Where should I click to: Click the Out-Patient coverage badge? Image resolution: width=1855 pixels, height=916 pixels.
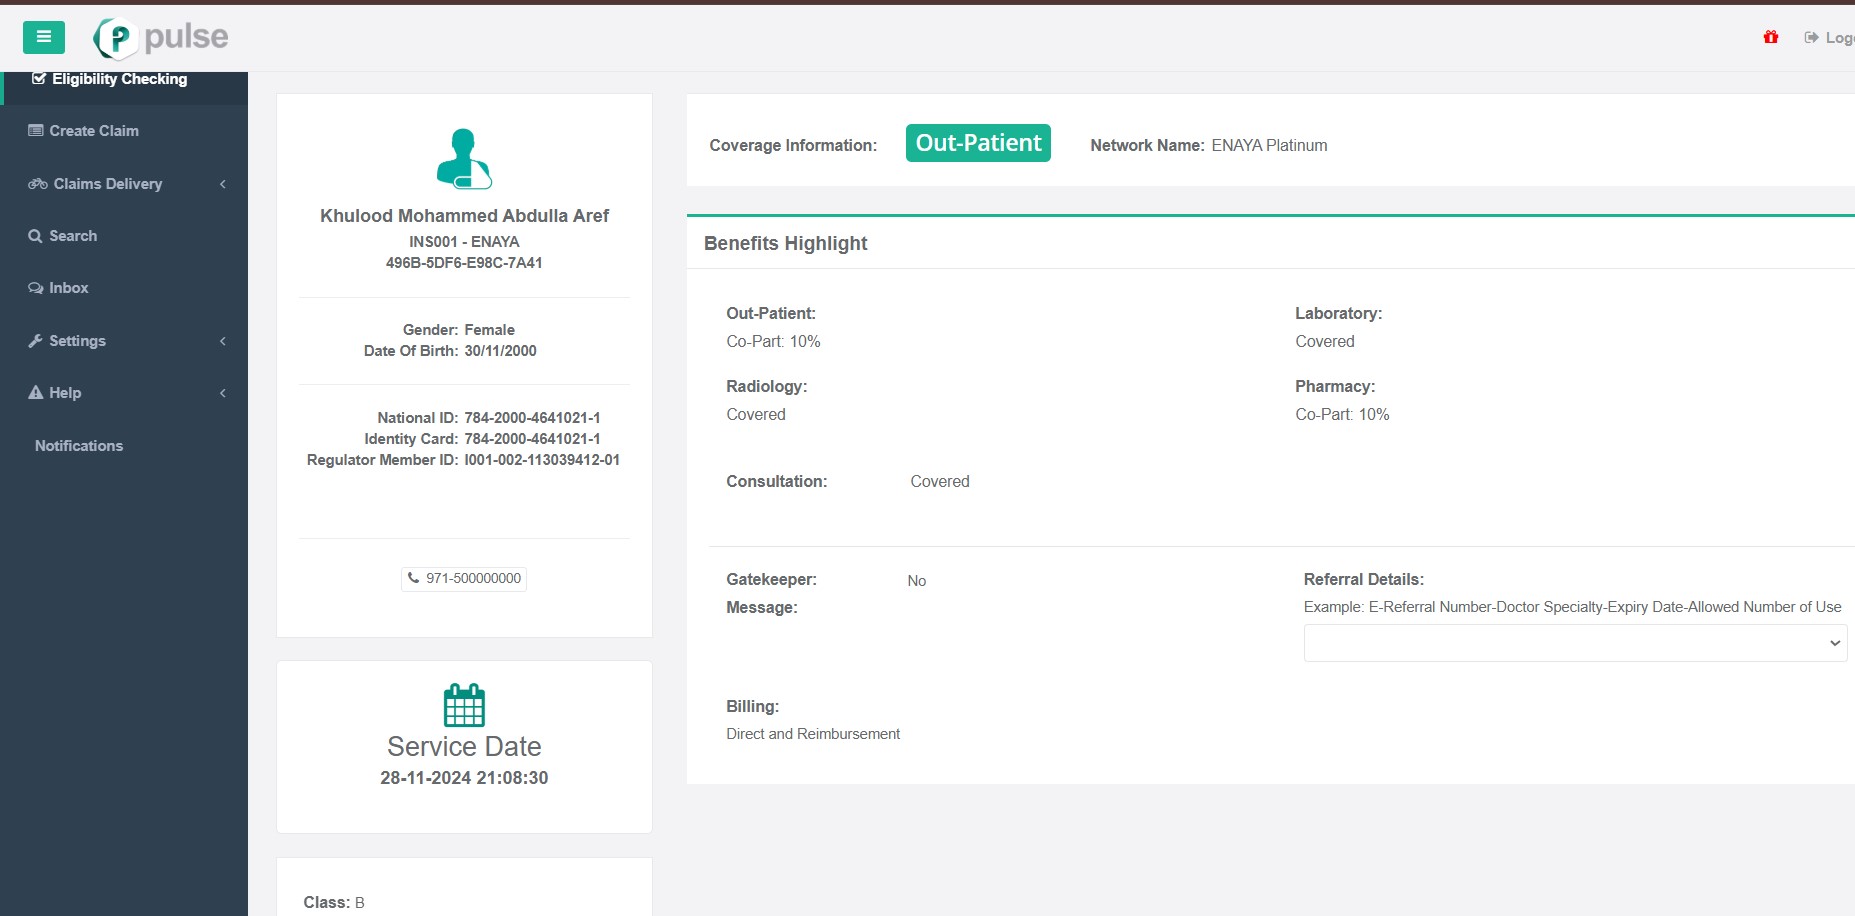(x=977, y=143)
